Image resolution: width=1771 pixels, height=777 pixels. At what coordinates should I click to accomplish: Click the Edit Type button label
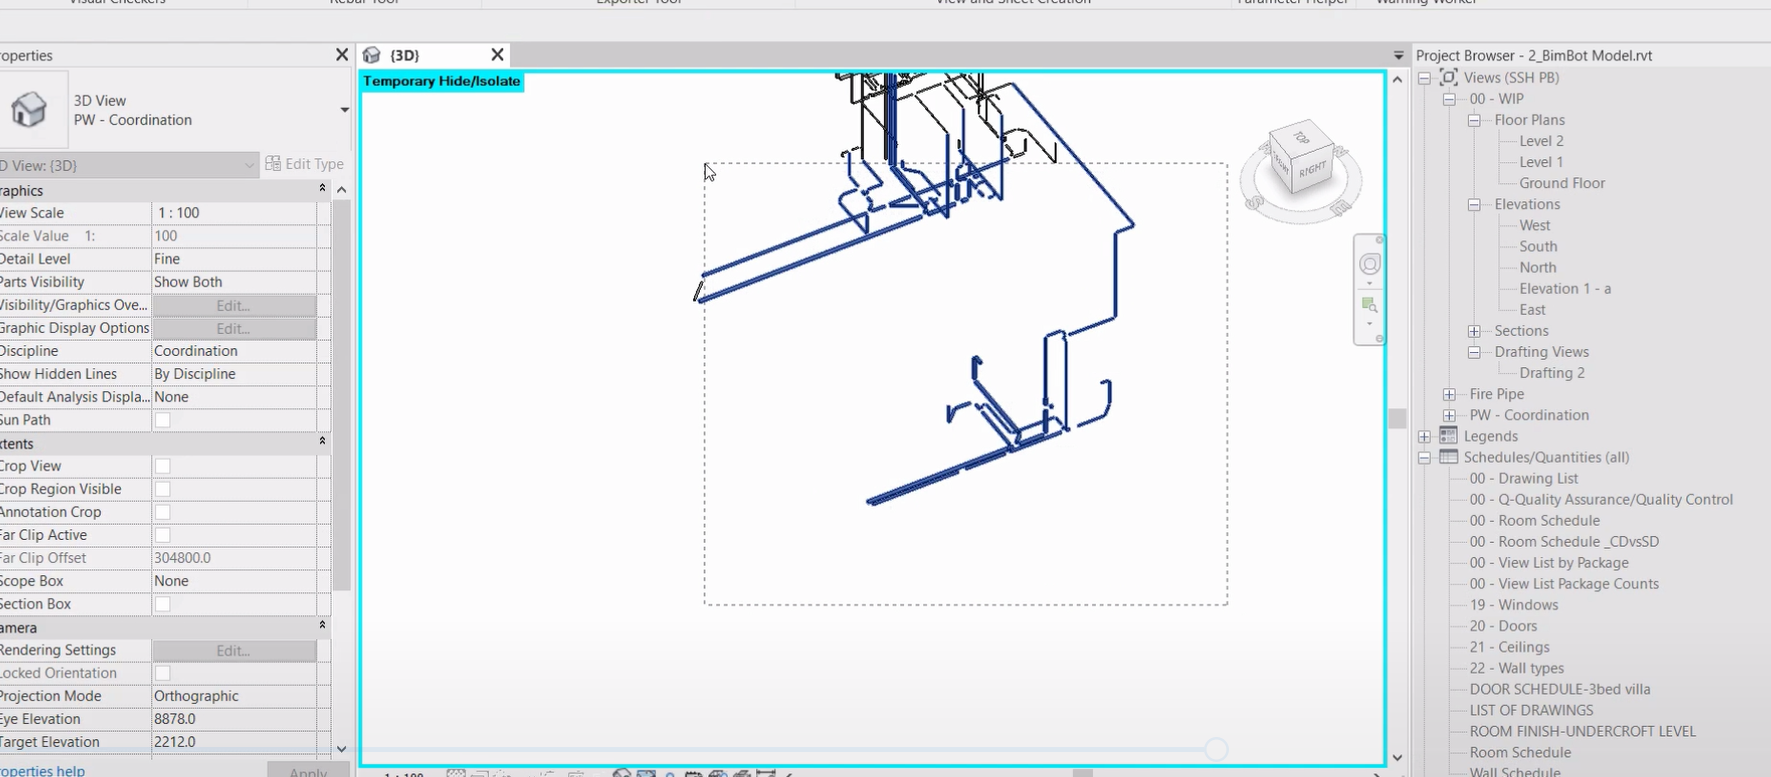pyautogui.click(x=314, y=164)
